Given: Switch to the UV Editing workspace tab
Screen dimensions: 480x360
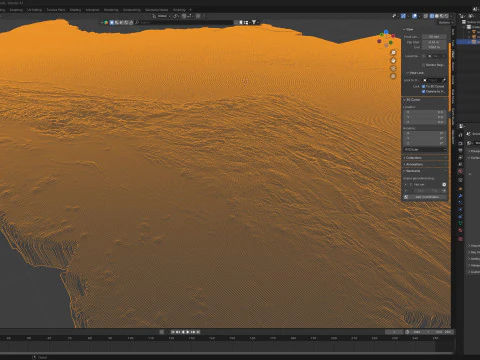Looking at the screenshot, I should click(x=35, y=10).
